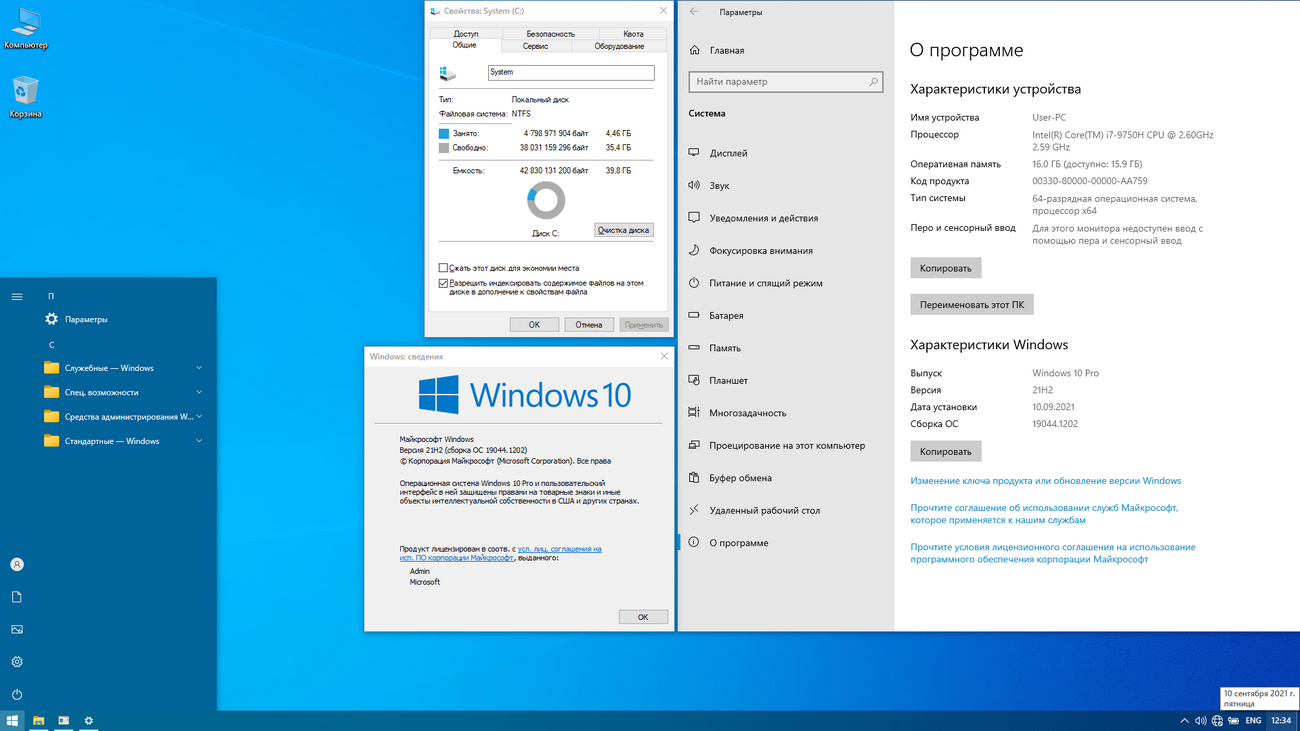Open File Explorer from the taskbar
Image resolution: width=1300 pixels, height=731 pixels.
point(38,720)
